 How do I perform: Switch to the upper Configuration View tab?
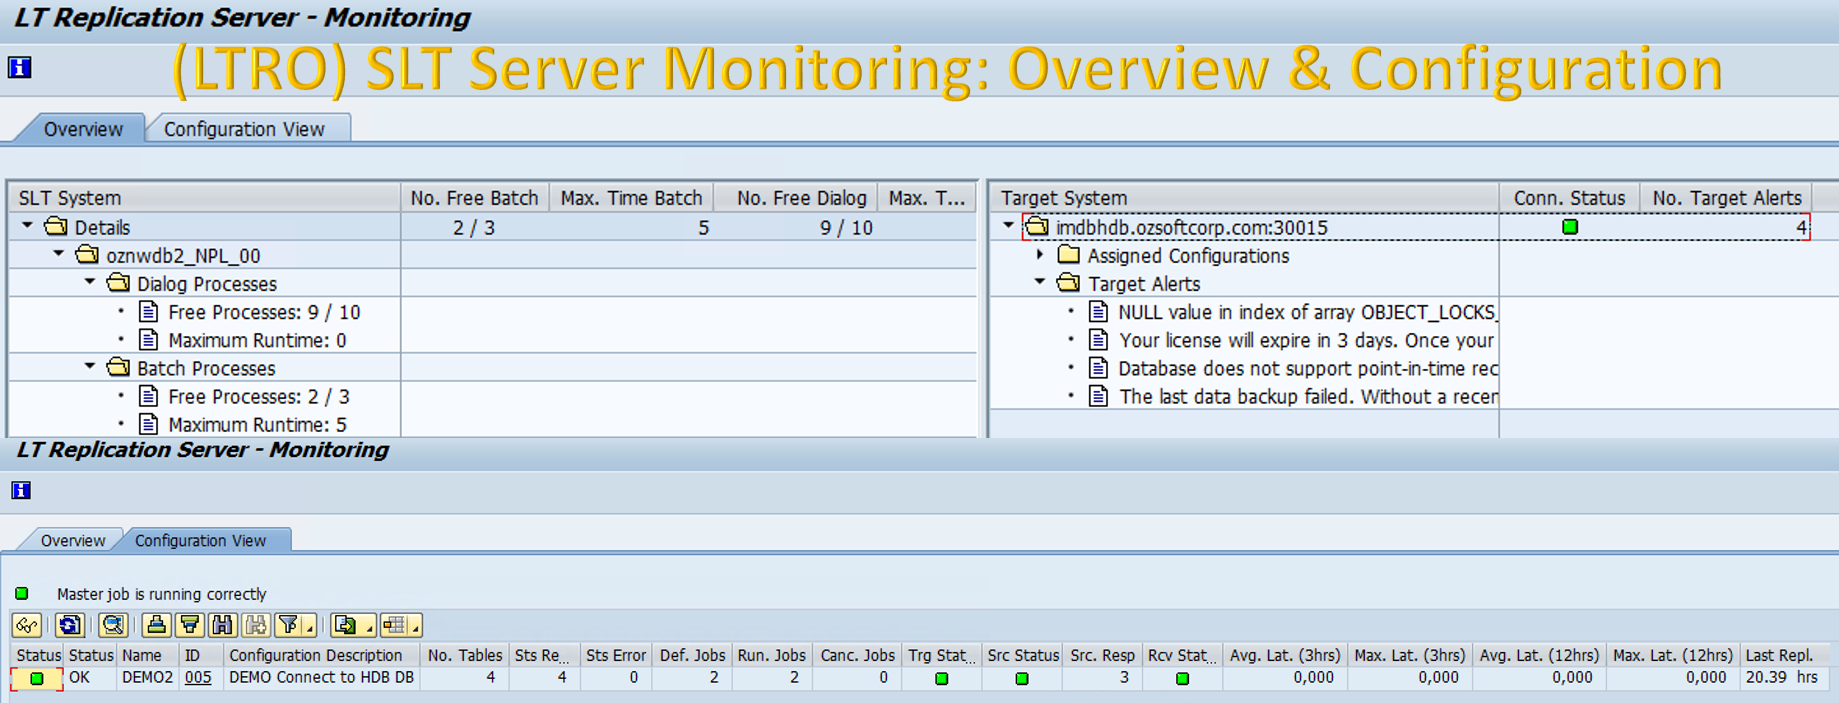coord(244,129)
